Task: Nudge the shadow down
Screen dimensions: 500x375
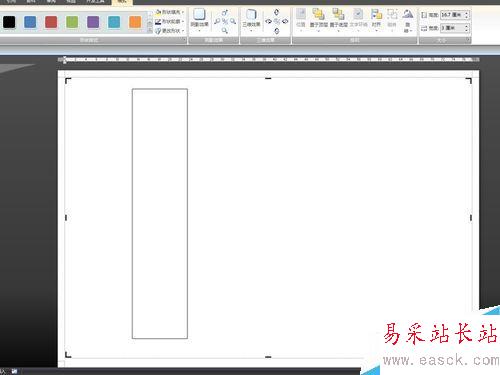Action: point(225,31)
